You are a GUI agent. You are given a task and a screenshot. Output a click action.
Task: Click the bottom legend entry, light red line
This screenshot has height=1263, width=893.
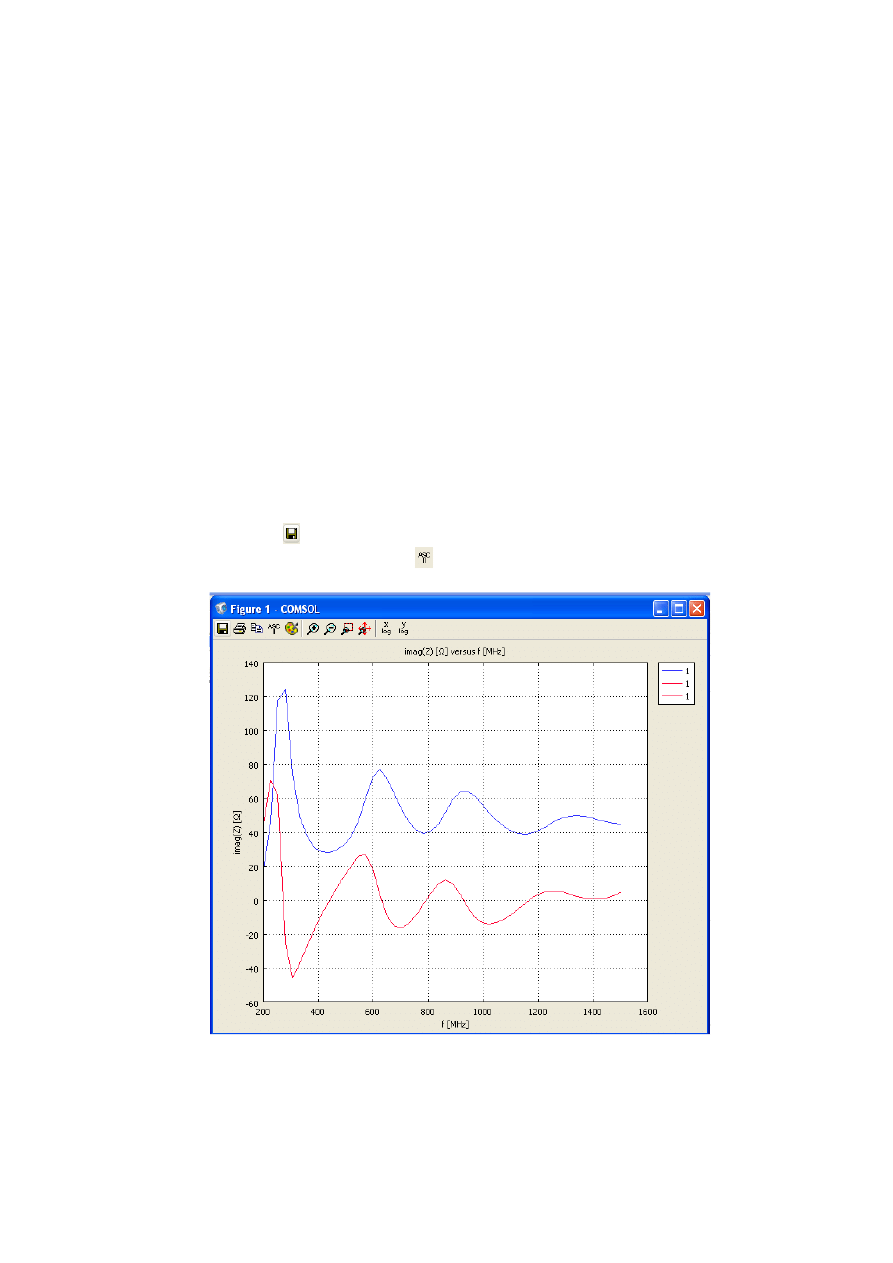pos(676,695)
